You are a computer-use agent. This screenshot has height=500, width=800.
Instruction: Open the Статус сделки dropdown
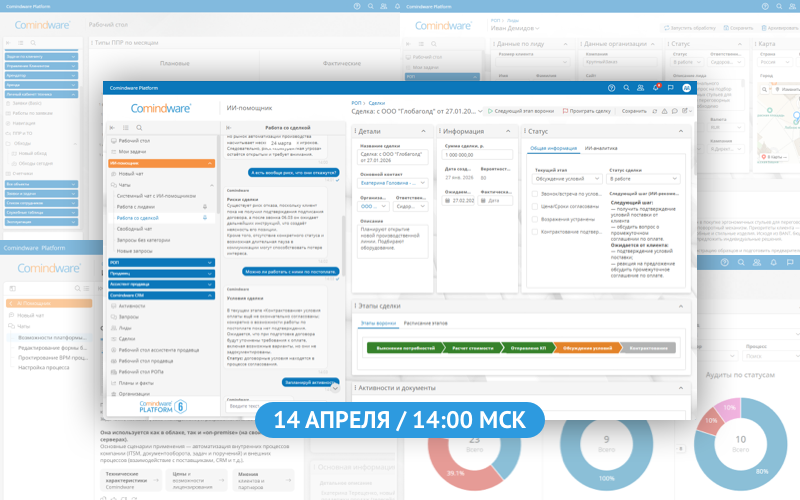pos(643,179)
